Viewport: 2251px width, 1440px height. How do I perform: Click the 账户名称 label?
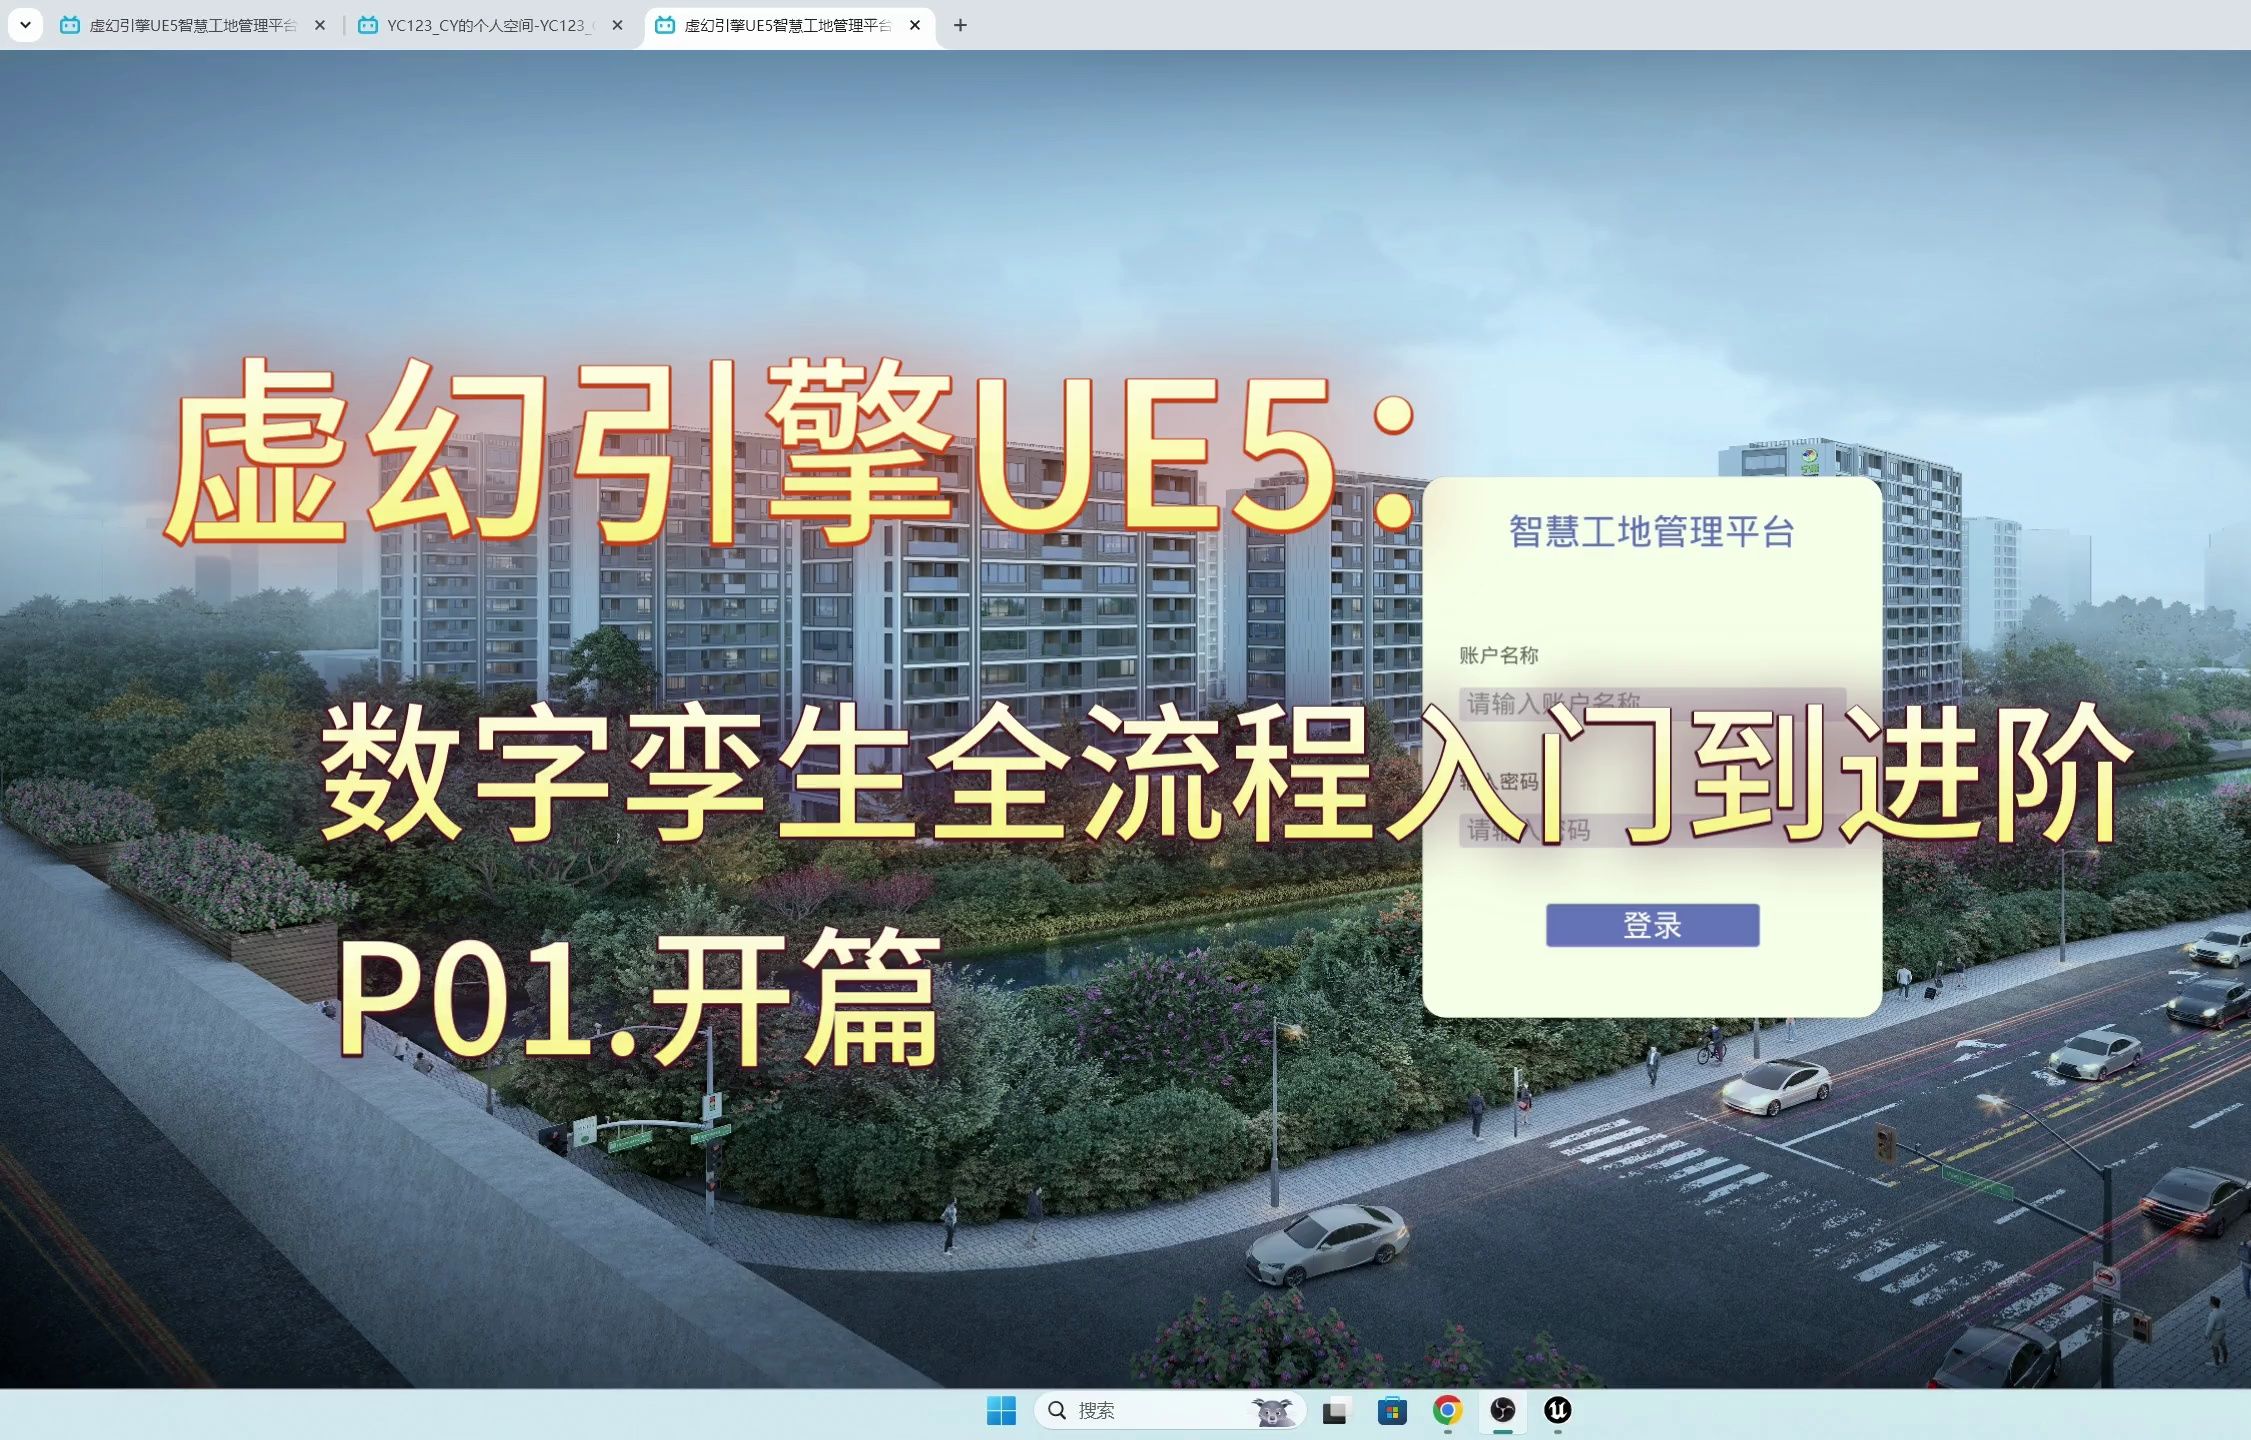[x=1498, y=655]
